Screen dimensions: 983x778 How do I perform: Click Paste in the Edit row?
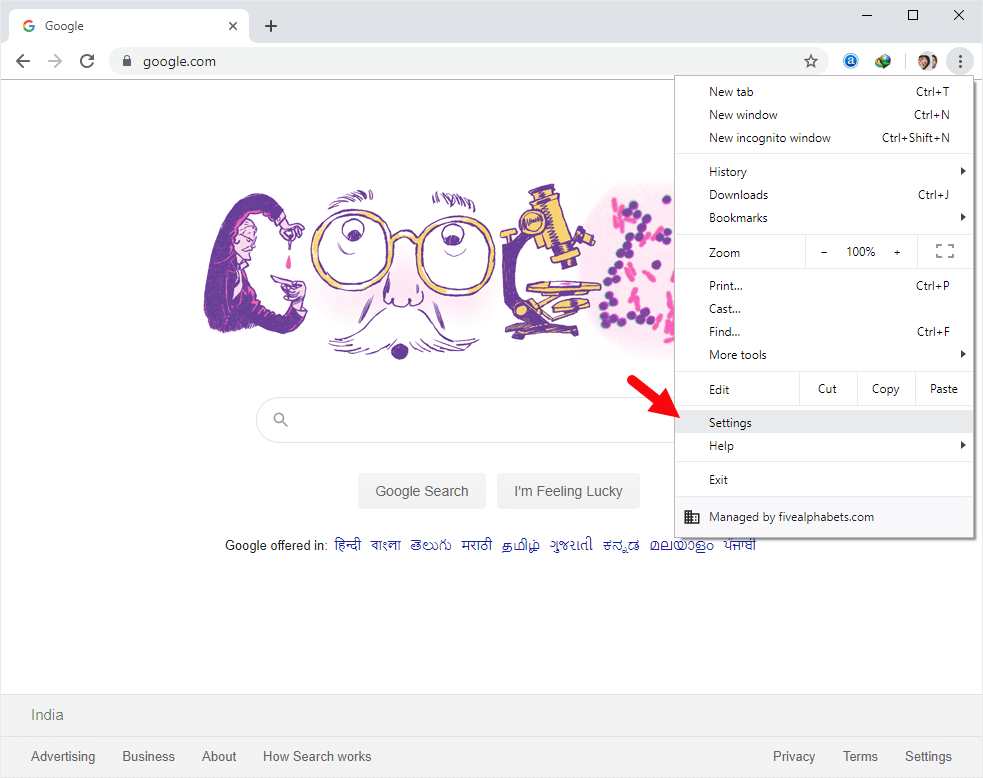(x=944, y=389)
